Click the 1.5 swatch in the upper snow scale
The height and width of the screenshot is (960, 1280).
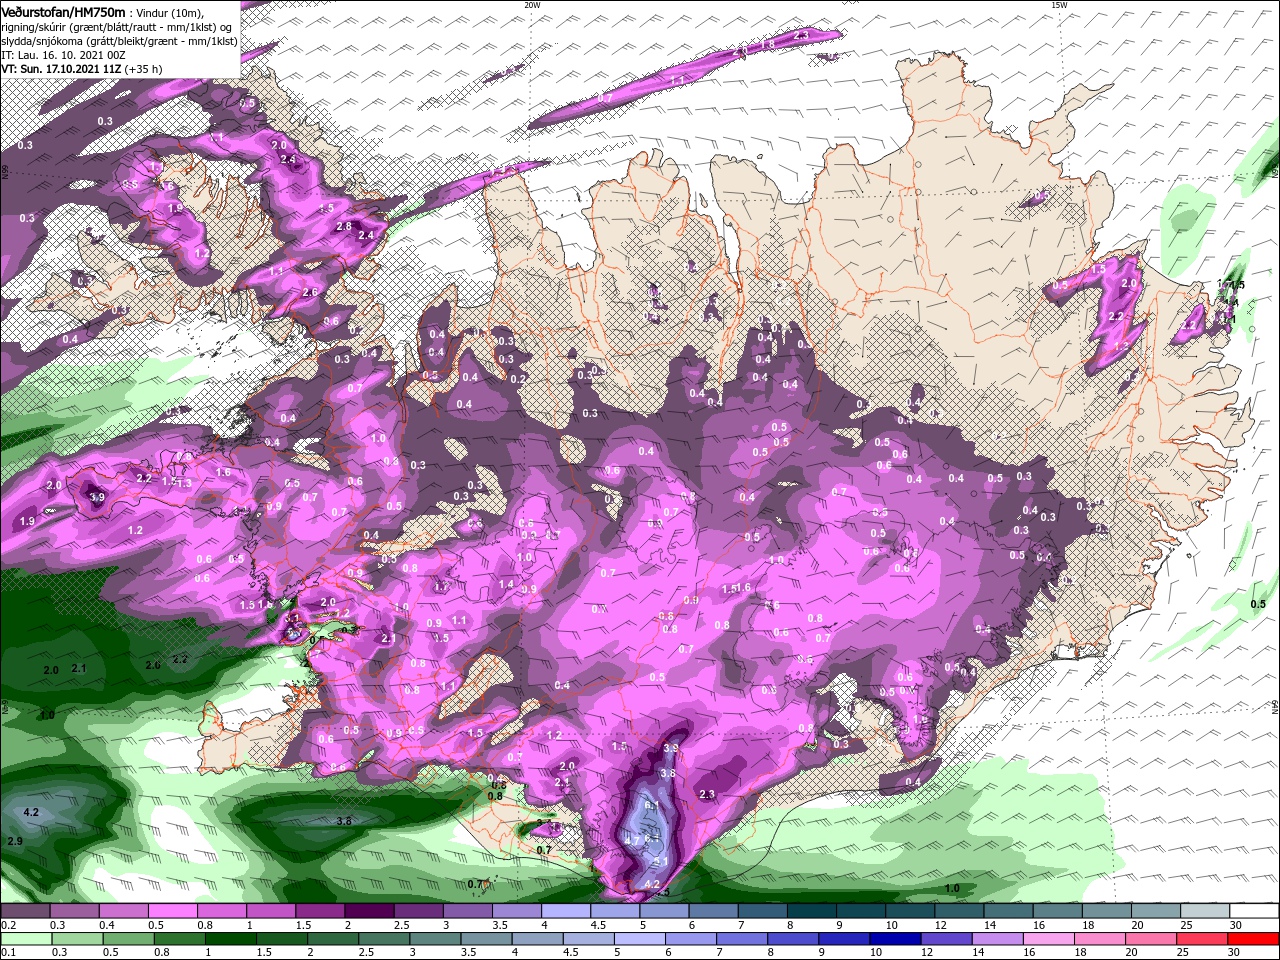[x=320, y=912]
